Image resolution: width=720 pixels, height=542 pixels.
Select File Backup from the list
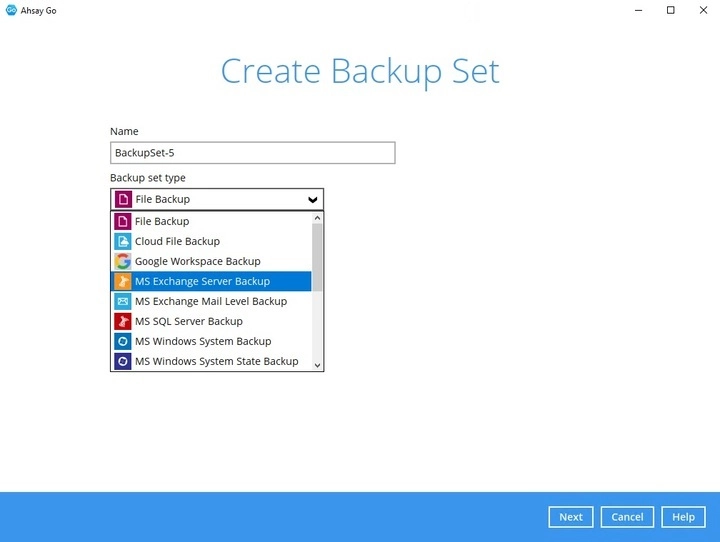click(x=211, y=221)
